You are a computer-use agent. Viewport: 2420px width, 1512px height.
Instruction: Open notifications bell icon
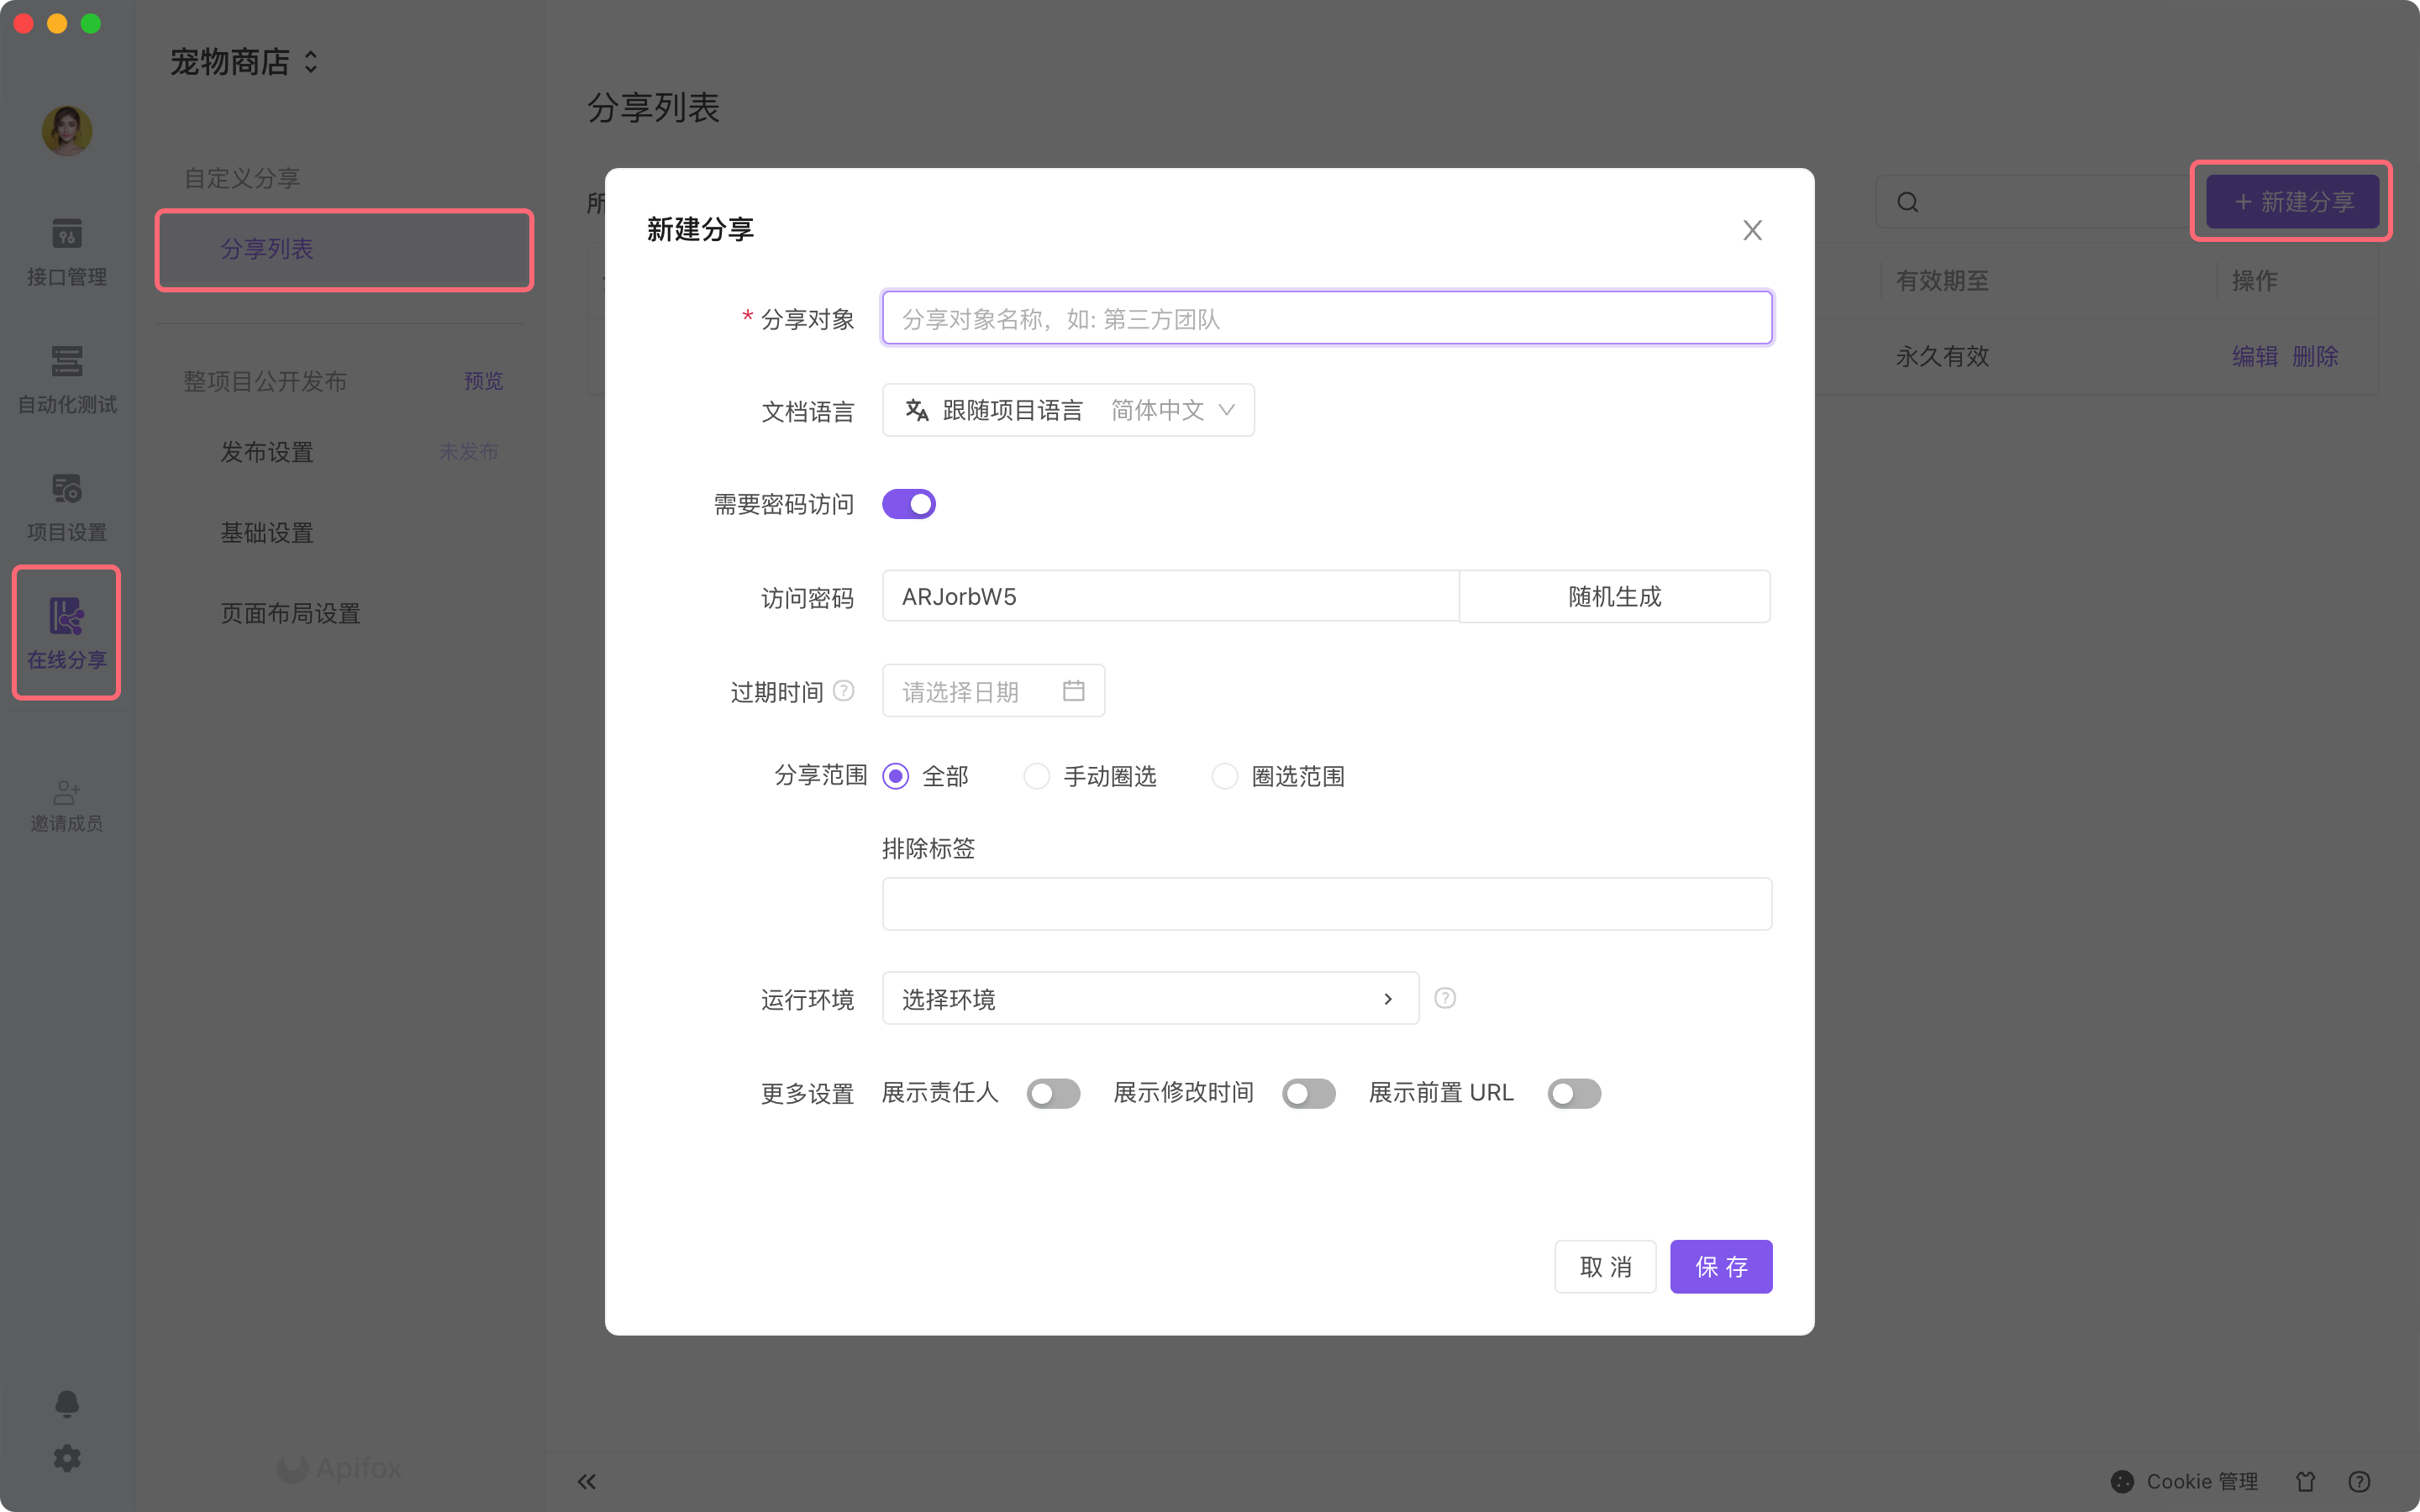[66, 1403]
